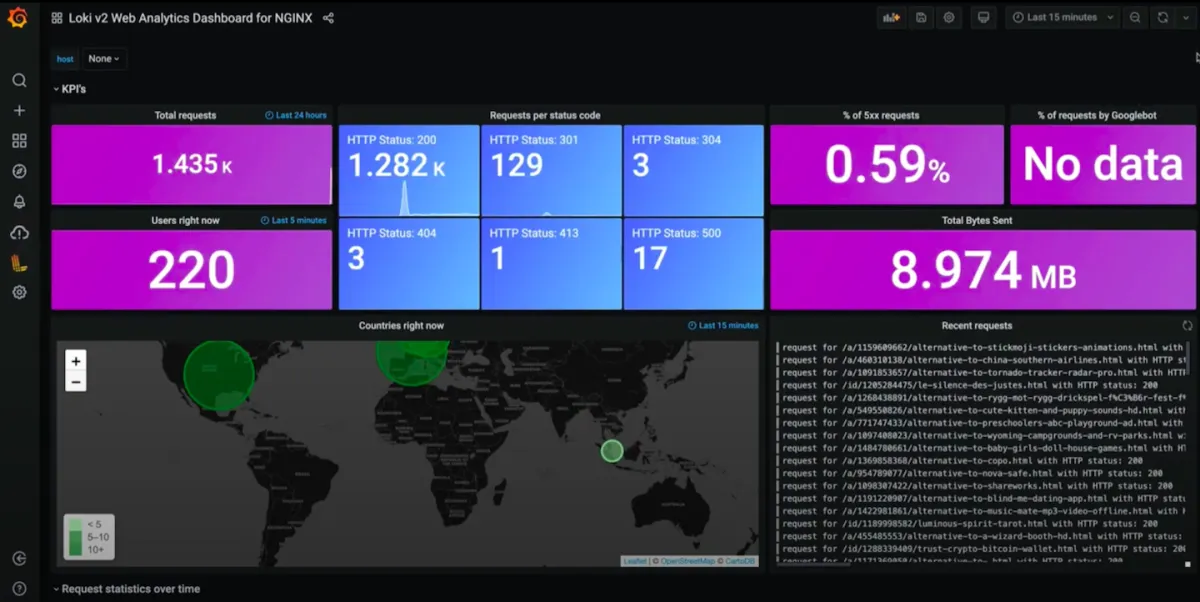1200x602 pixels.
Task: Click the HTTP Status: 404 stat tile
Action: click(409, 264)
